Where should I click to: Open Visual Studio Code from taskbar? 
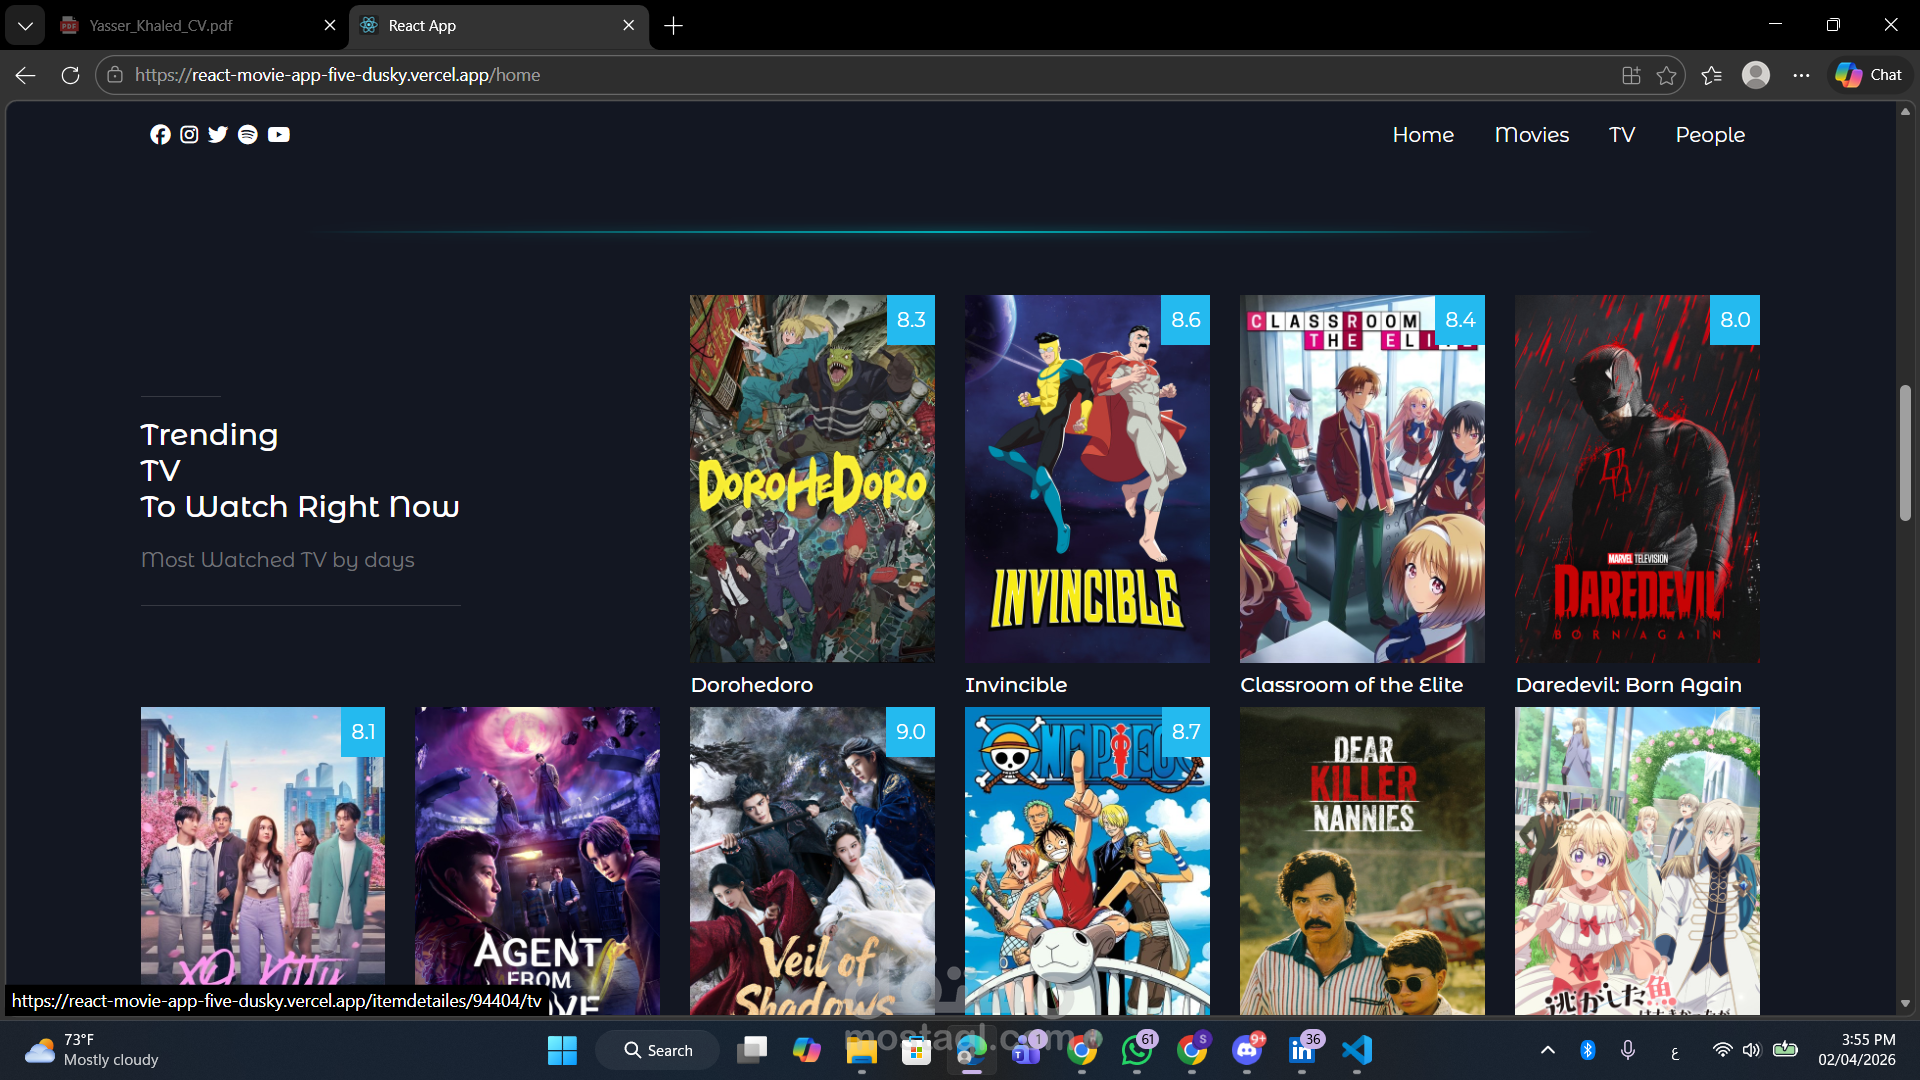click(1357, 1050)
